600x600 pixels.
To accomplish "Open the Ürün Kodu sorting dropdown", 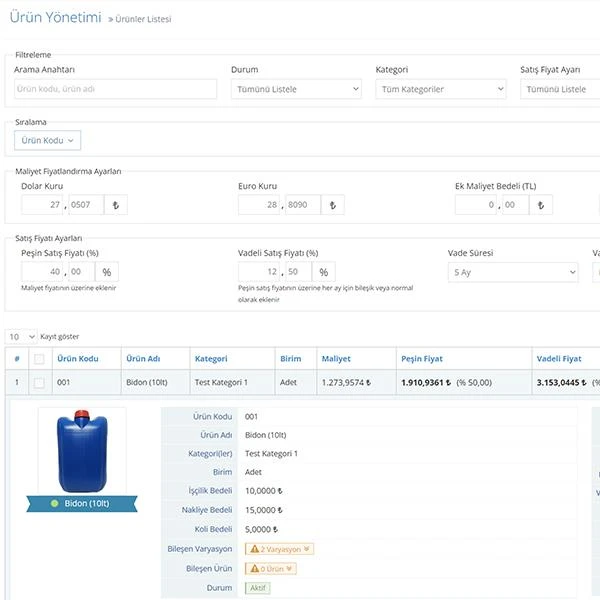I will pos(47,141).
